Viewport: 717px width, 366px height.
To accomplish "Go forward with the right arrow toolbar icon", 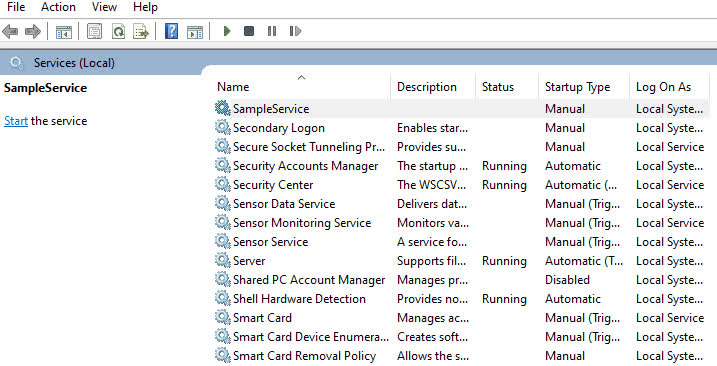I will (x=32, y=32).
